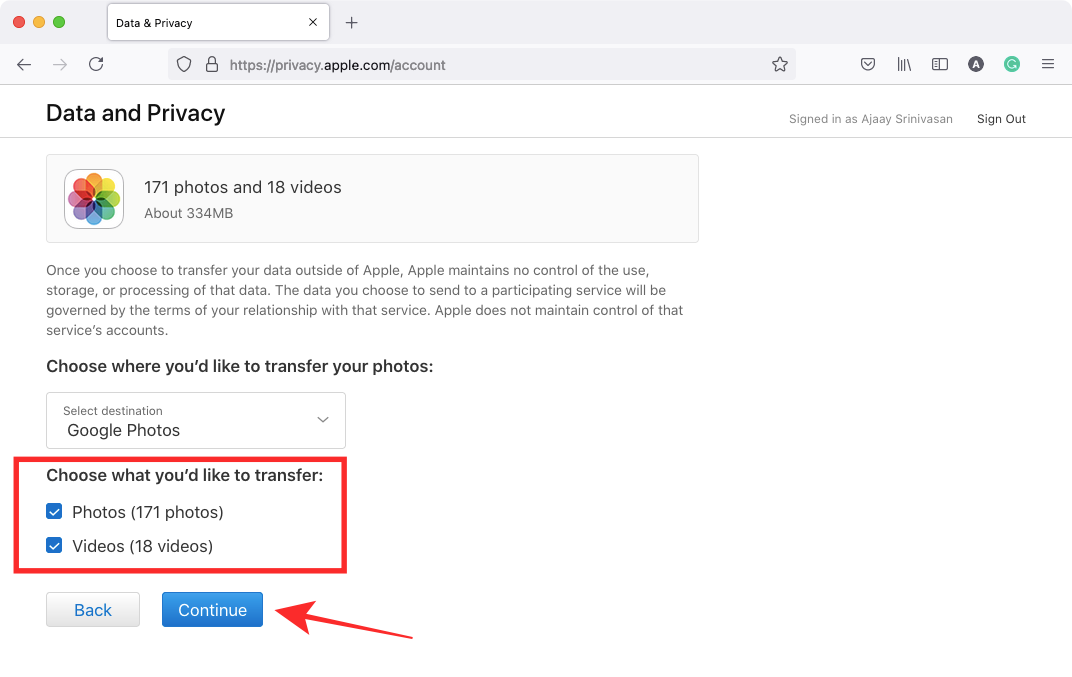Click the Photos app icon thumbnail

click(94, 199)
